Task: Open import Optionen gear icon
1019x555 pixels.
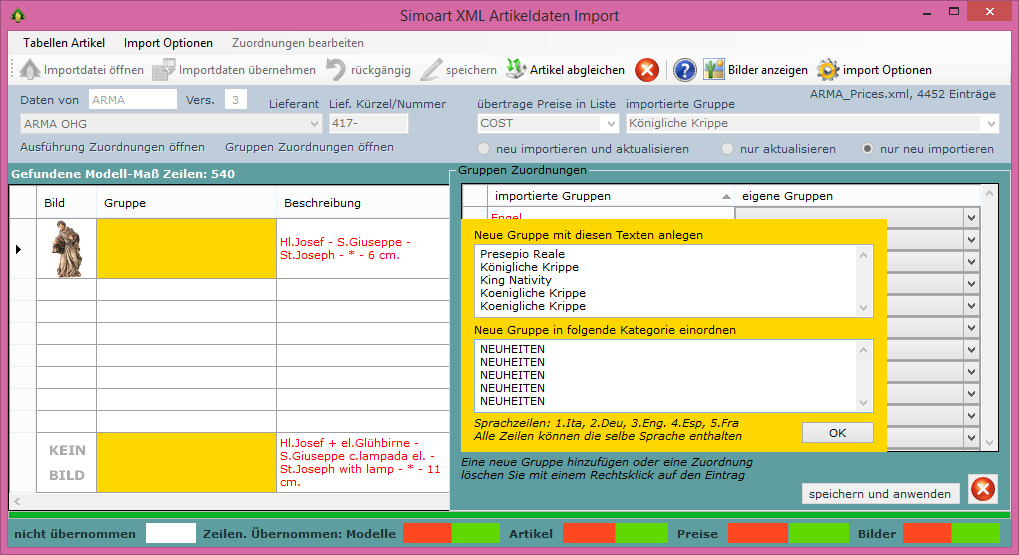Action: [828, 70]
